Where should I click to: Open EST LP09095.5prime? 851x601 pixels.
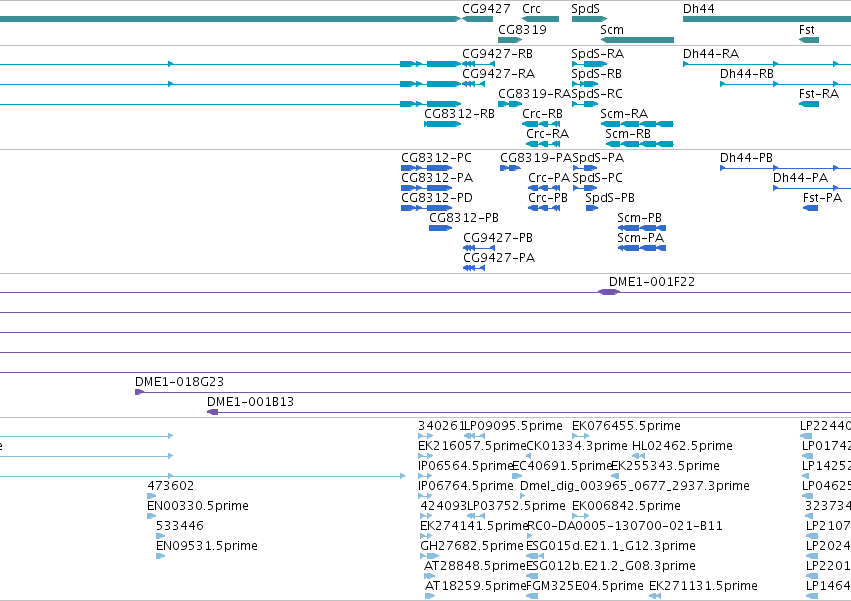coord(513,426)
